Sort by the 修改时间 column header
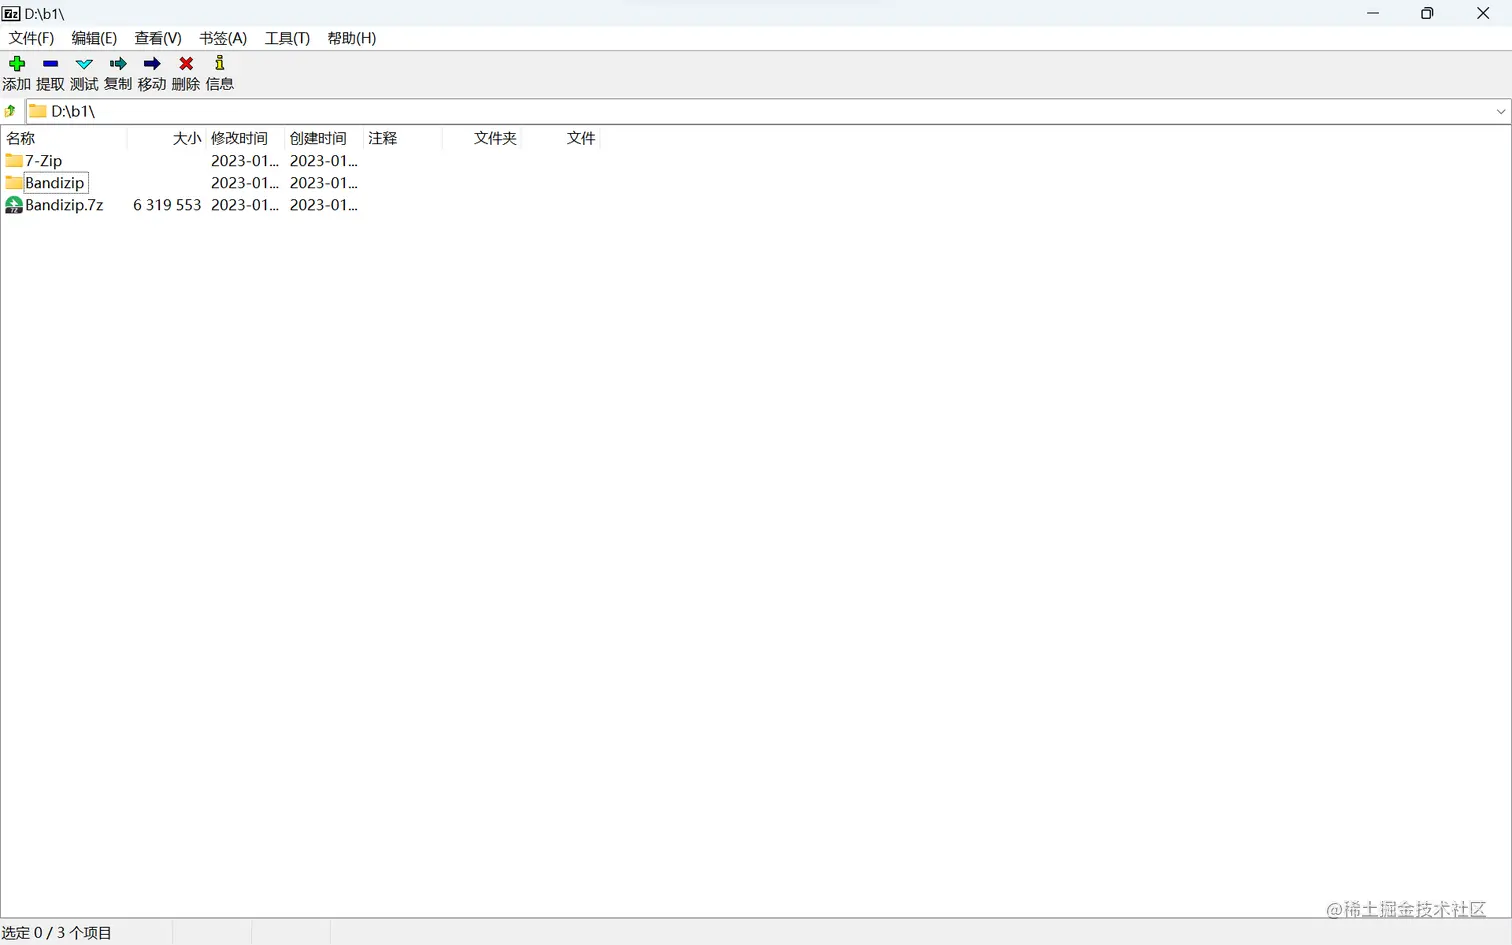 tap(245, 138)
